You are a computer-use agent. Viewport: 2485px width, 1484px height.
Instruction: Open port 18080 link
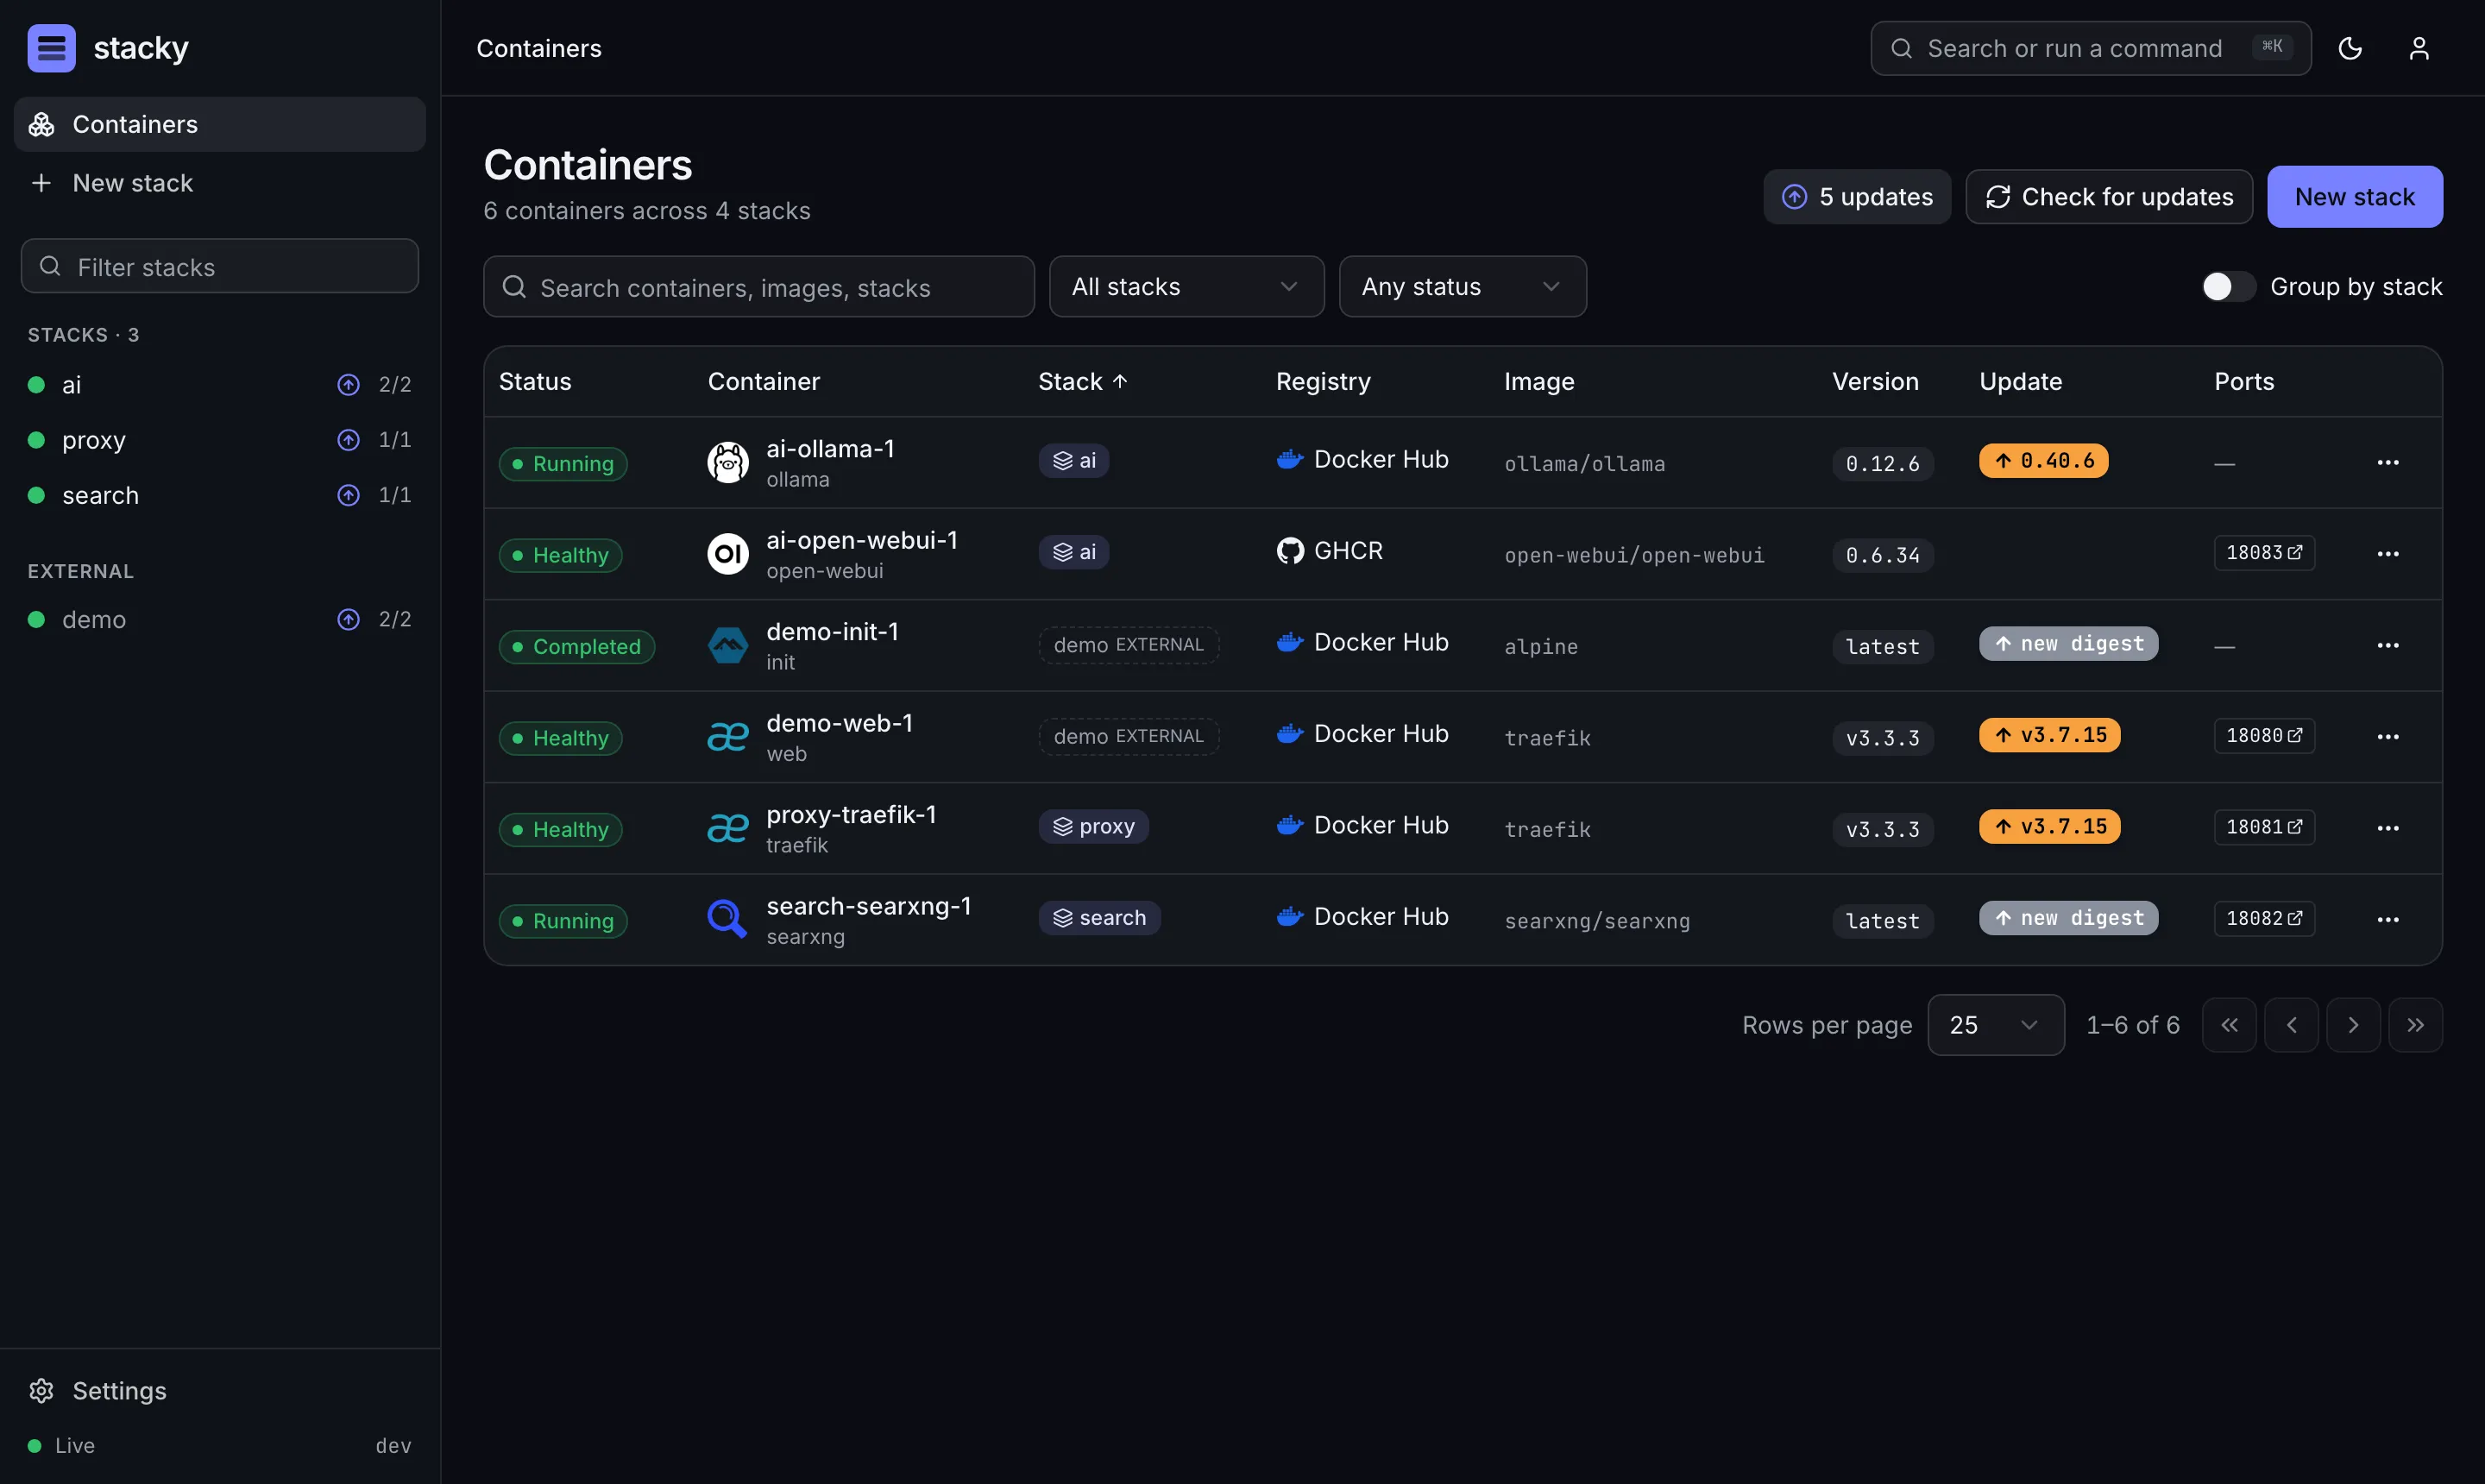point(2264,736)
